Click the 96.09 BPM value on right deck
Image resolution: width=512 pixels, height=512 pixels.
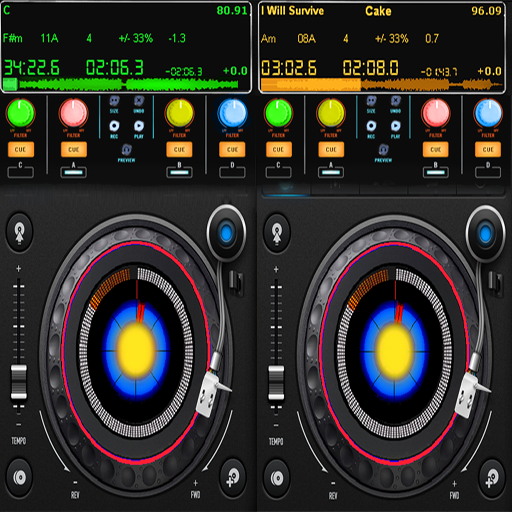486,11
